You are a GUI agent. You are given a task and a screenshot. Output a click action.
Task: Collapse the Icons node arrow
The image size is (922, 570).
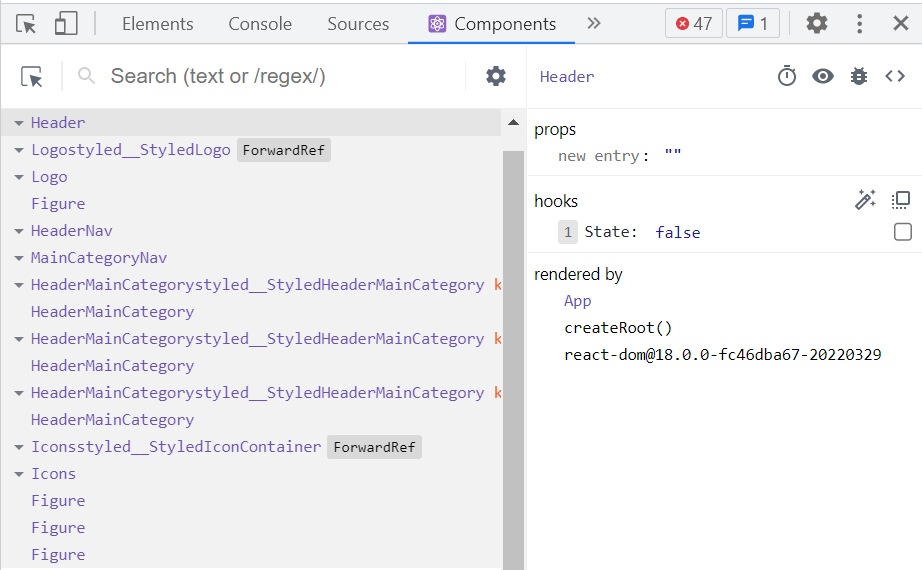[x=19, y=474]
